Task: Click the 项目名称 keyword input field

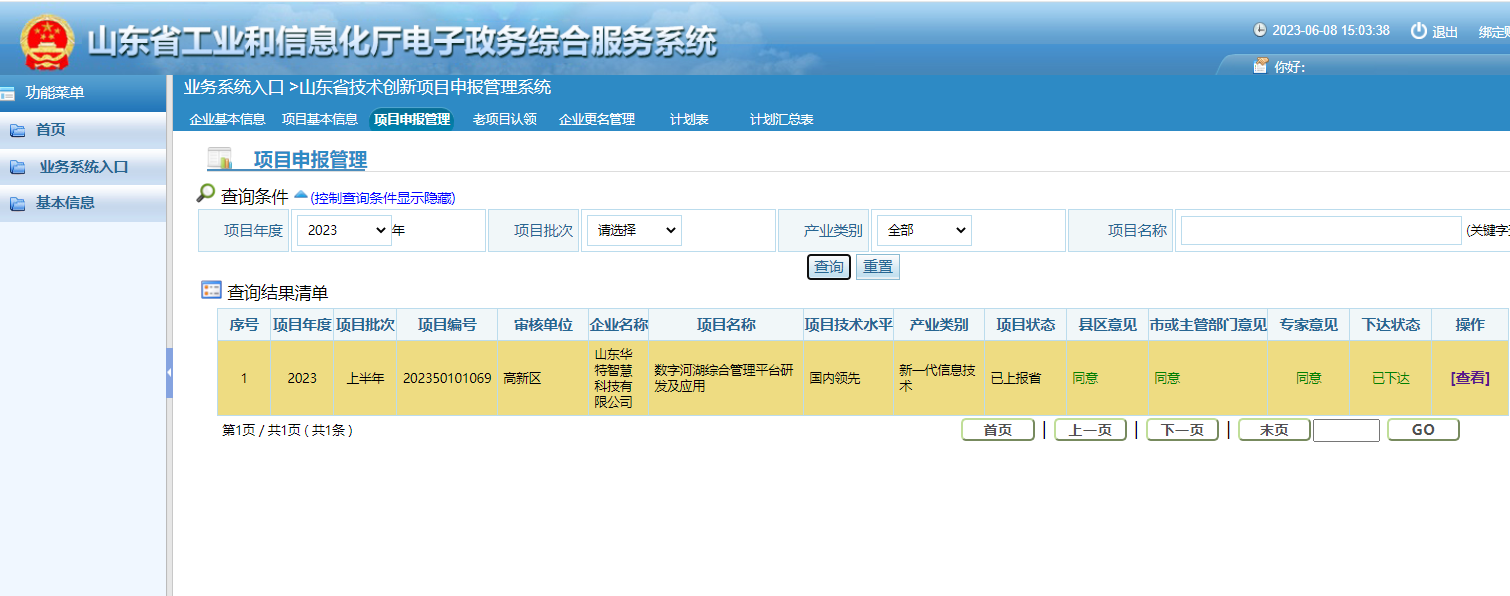Action: click(1320, 230)
